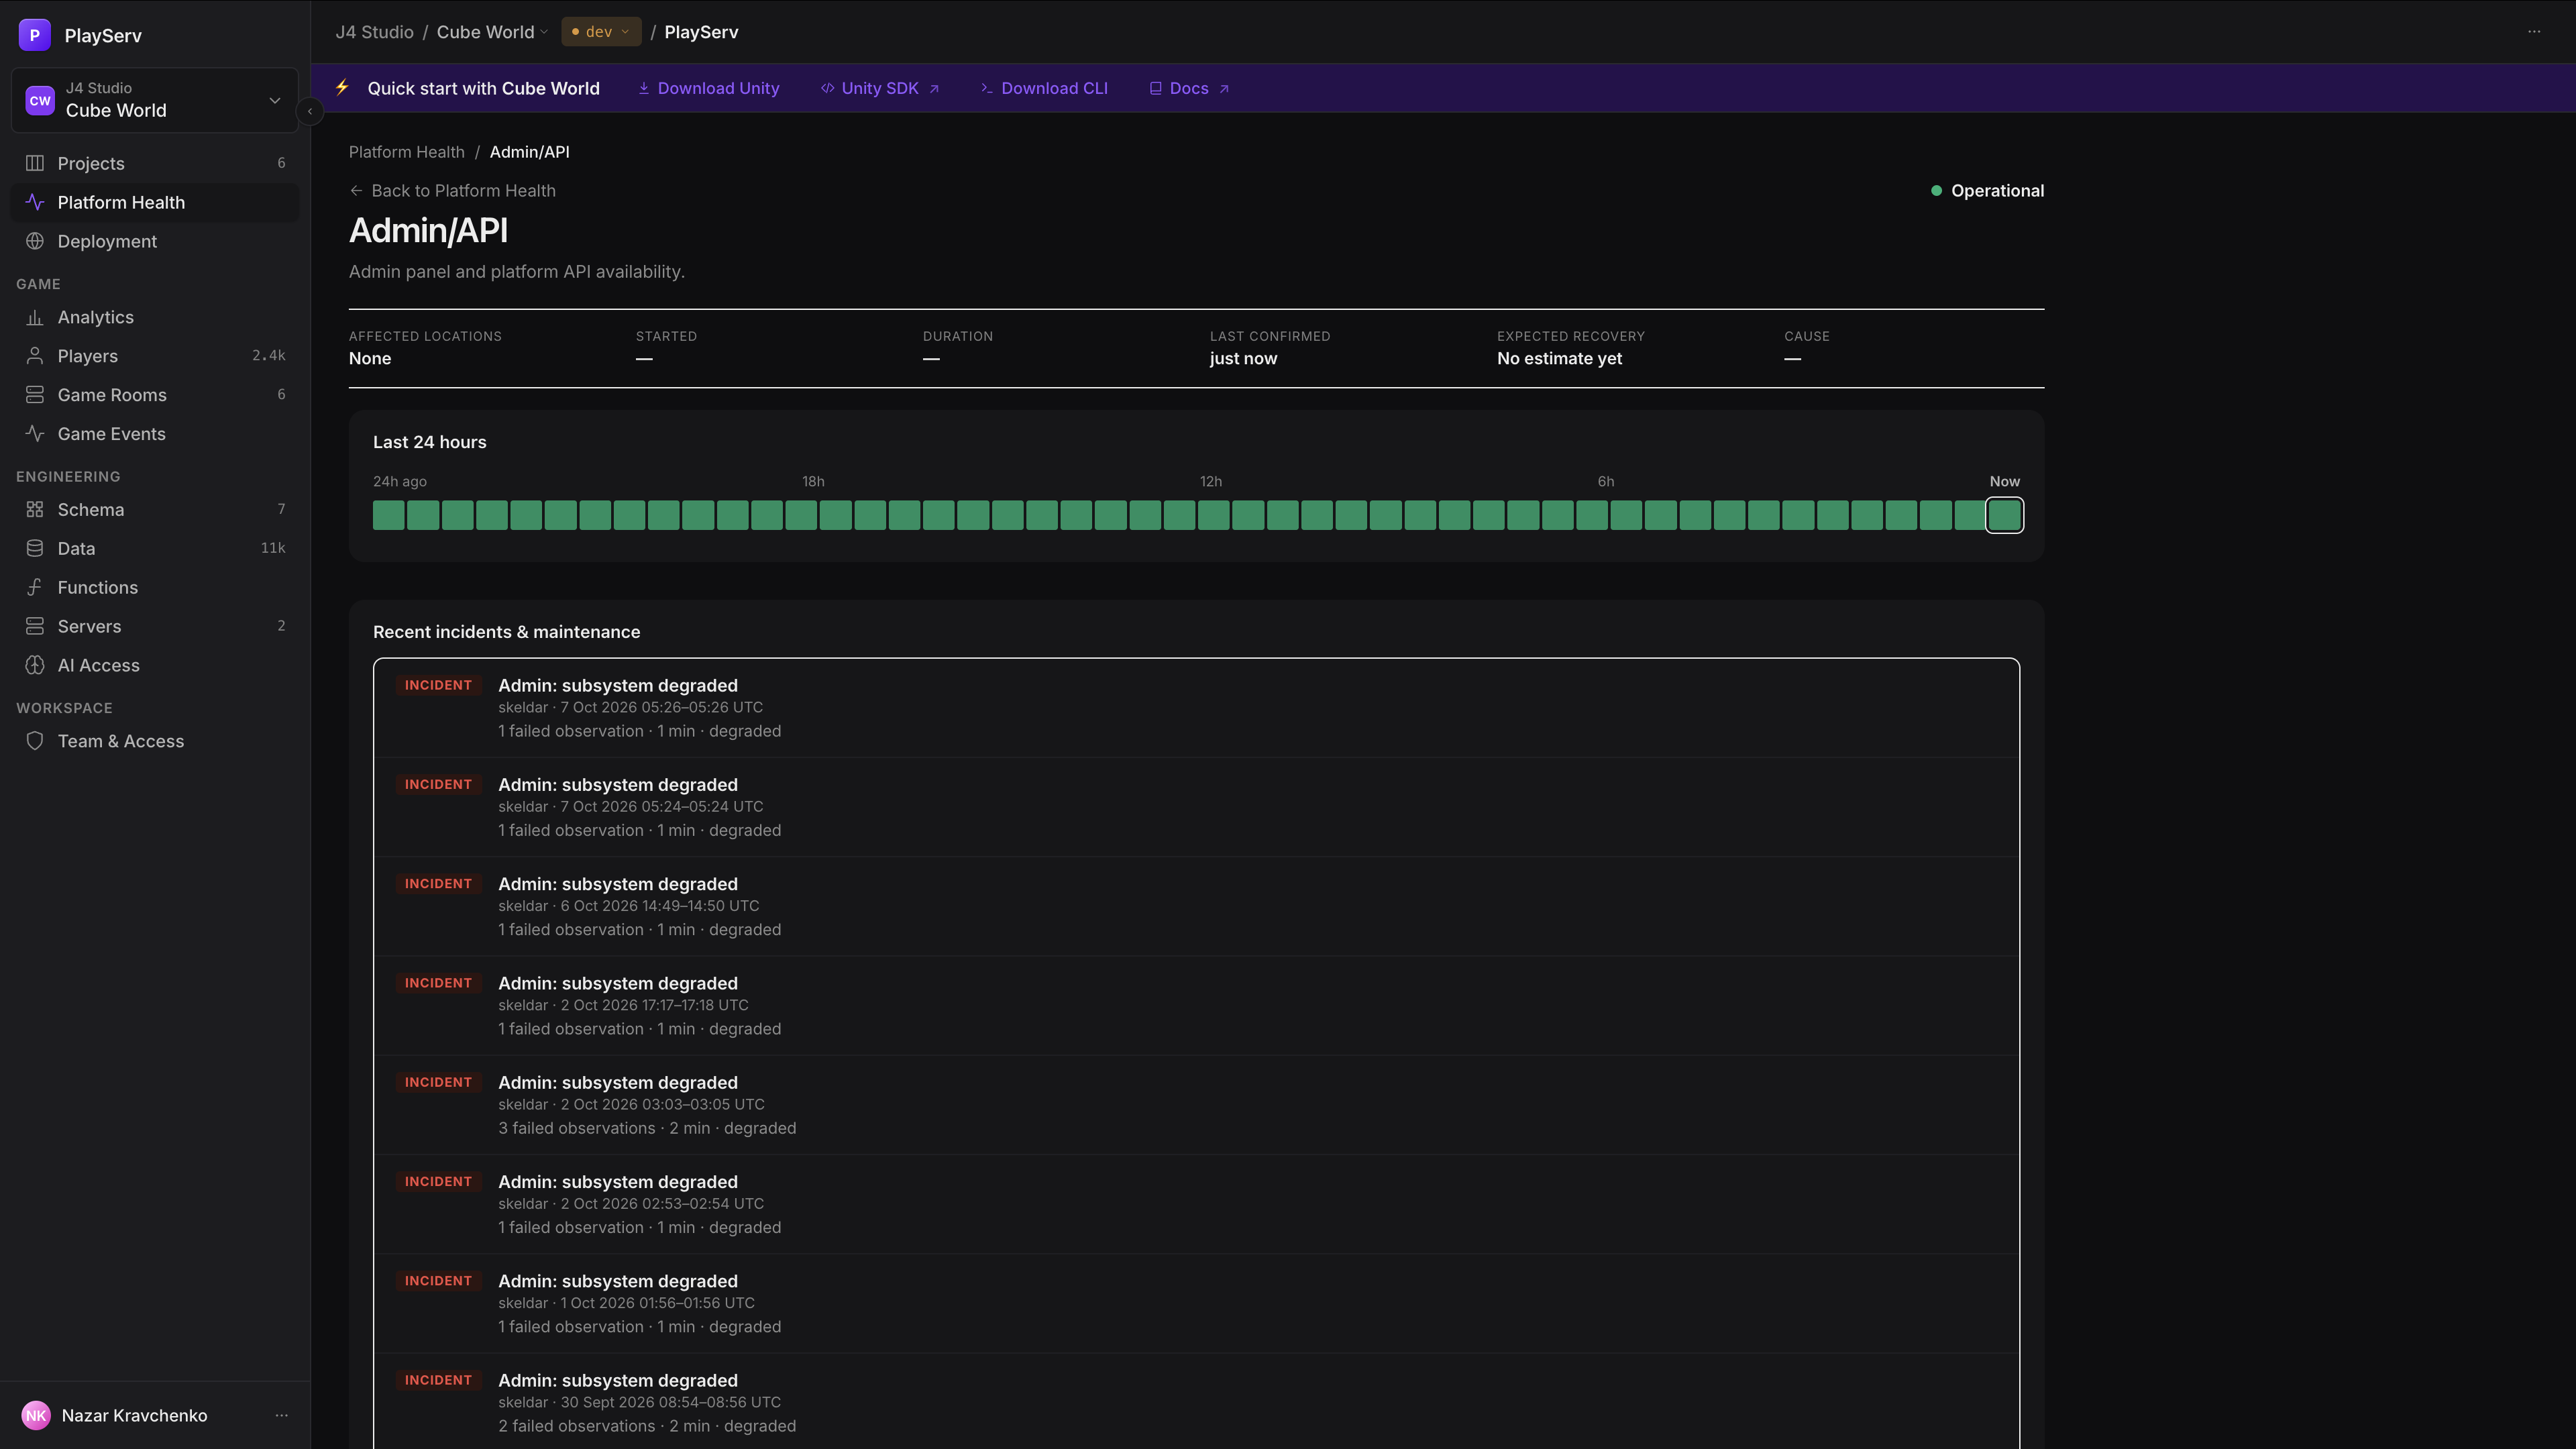The width and height of the screenshot is (2576, 1449).
Task: Expand the J4 Studio Cube World workspace selector
Action: (154, 100)
